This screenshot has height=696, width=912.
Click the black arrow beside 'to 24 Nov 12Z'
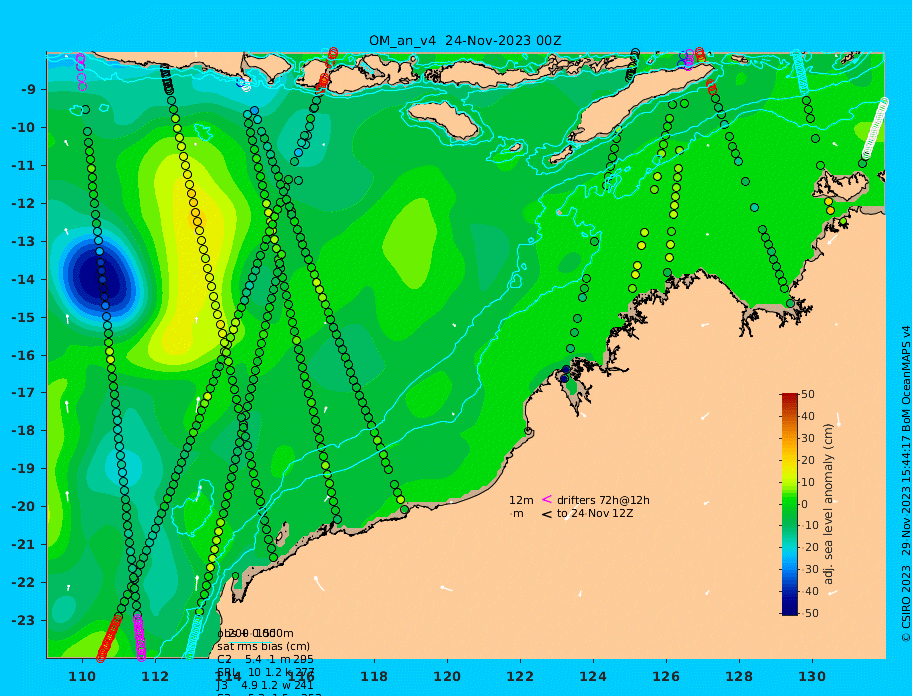547,514
